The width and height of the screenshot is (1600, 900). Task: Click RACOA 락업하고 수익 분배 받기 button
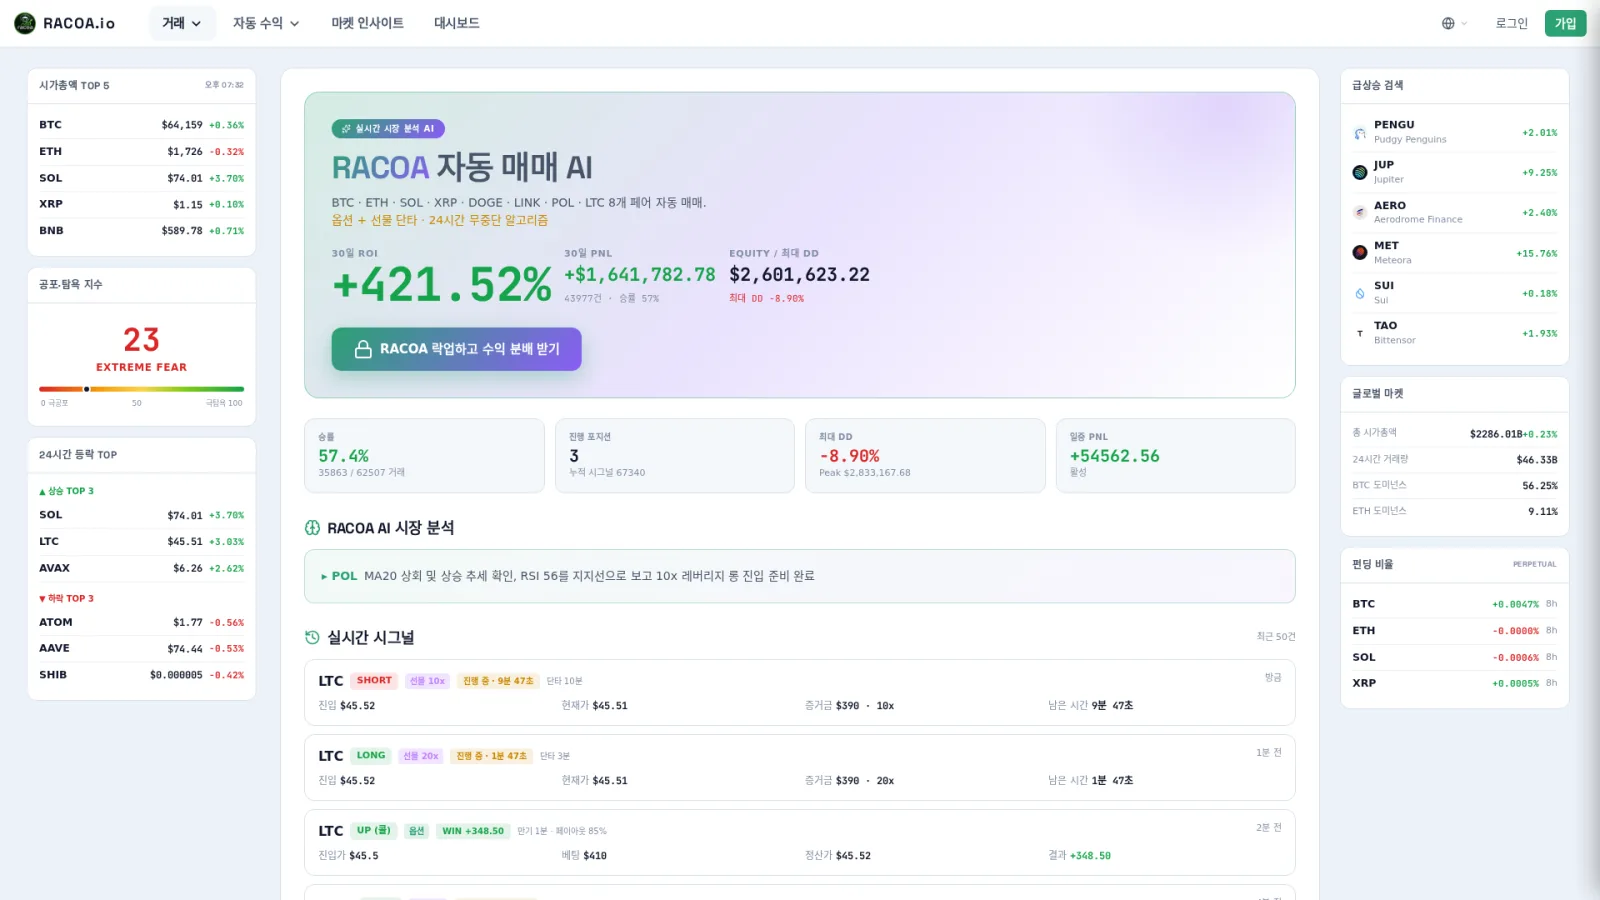[456, 349]
